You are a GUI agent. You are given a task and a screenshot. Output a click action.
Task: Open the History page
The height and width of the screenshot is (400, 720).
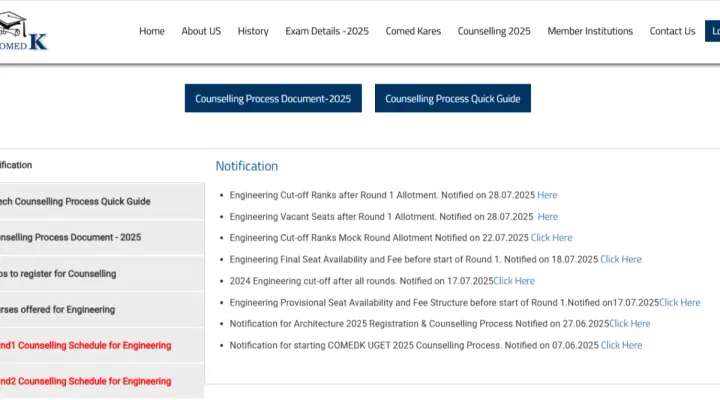[253, 31]
